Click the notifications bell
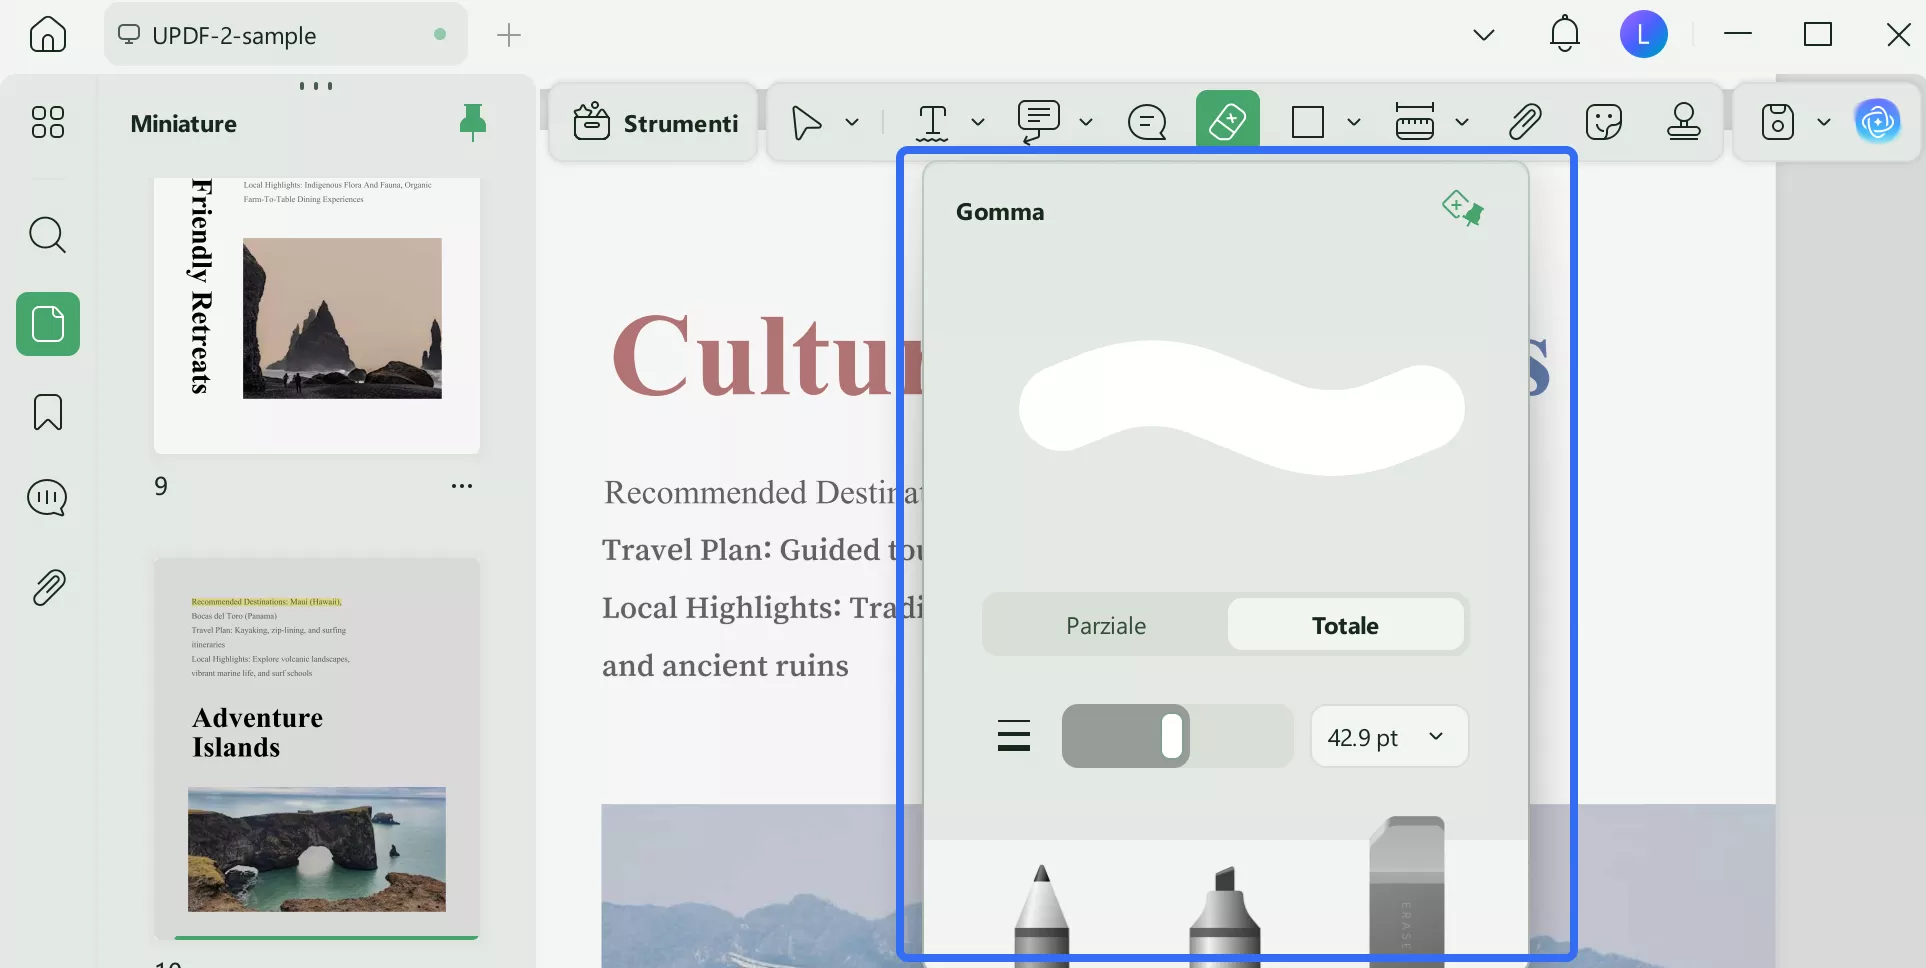 pyautogui.click(x=1564, y=35)
